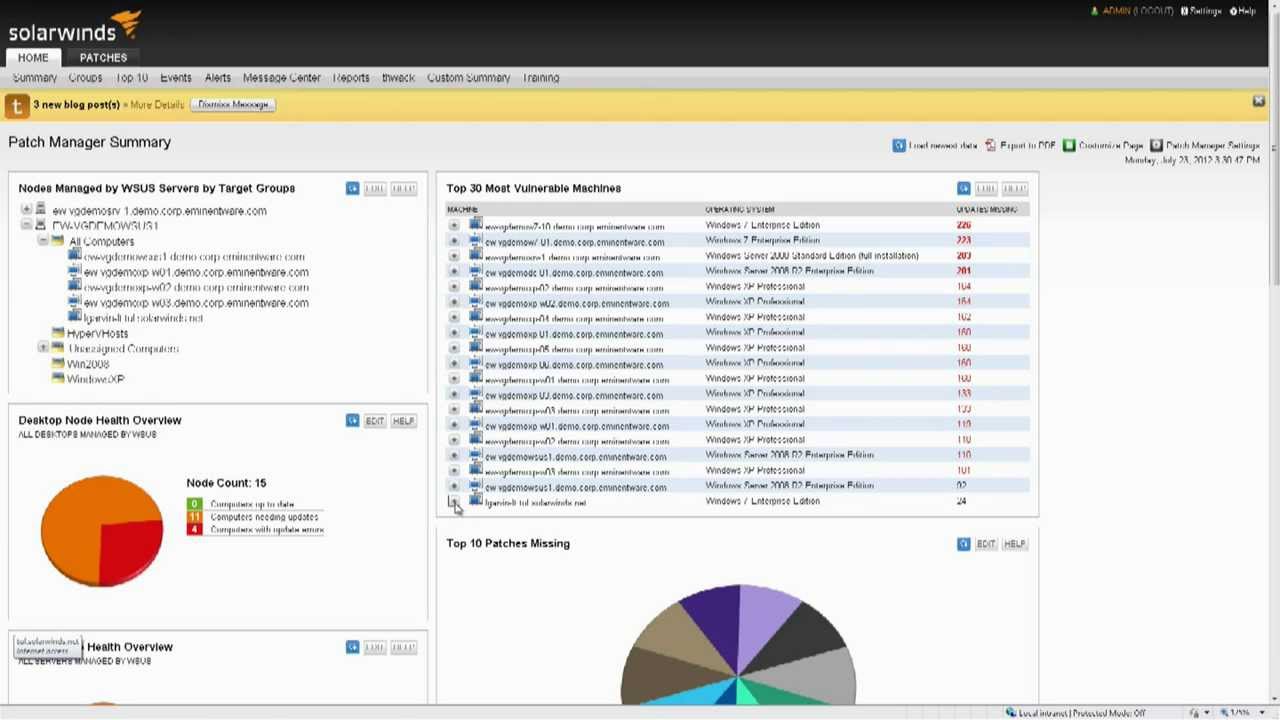Refresh the Top 30 Most Vulnerable Machines panel

click(x=963, y=188)
